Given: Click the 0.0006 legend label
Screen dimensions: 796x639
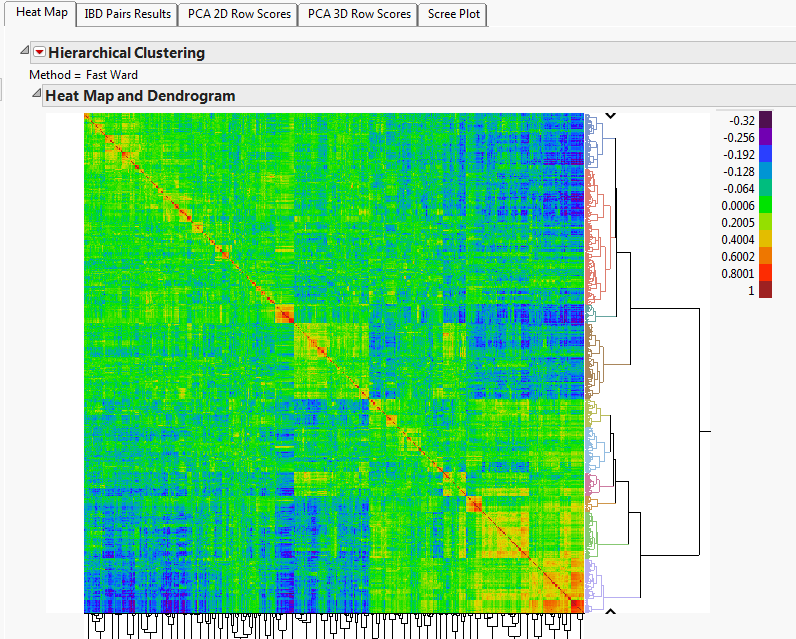Looking at the screenshot, I should [738, 206].
